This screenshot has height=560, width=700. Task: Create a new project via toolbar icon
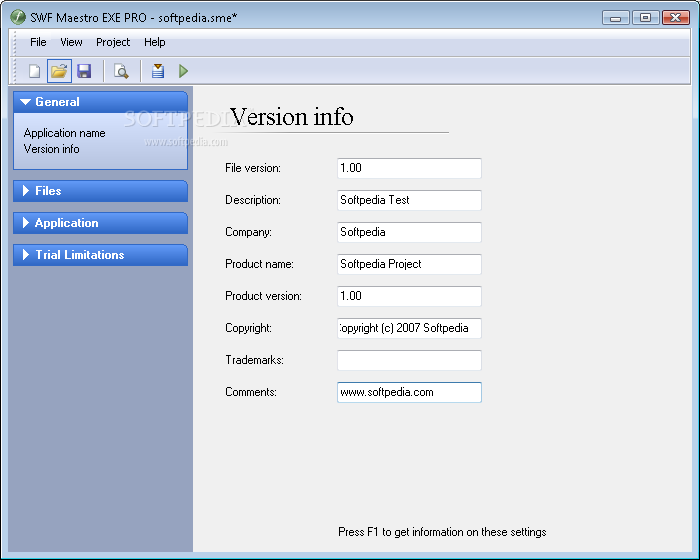click(34, 71)
